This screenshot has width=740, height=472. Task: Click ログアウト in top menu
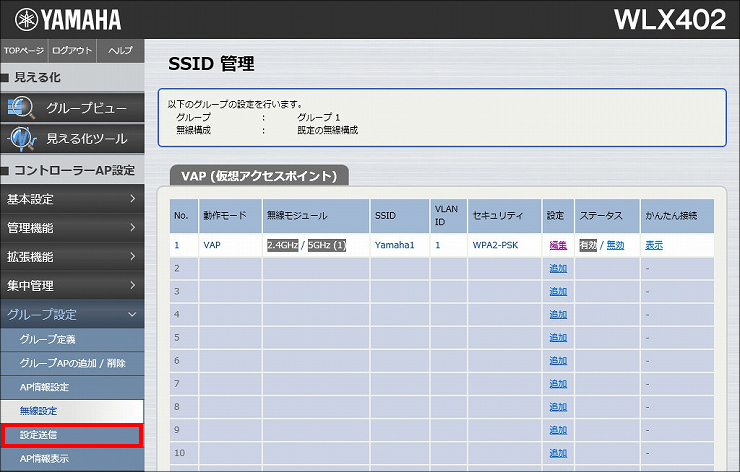[72, 51]
